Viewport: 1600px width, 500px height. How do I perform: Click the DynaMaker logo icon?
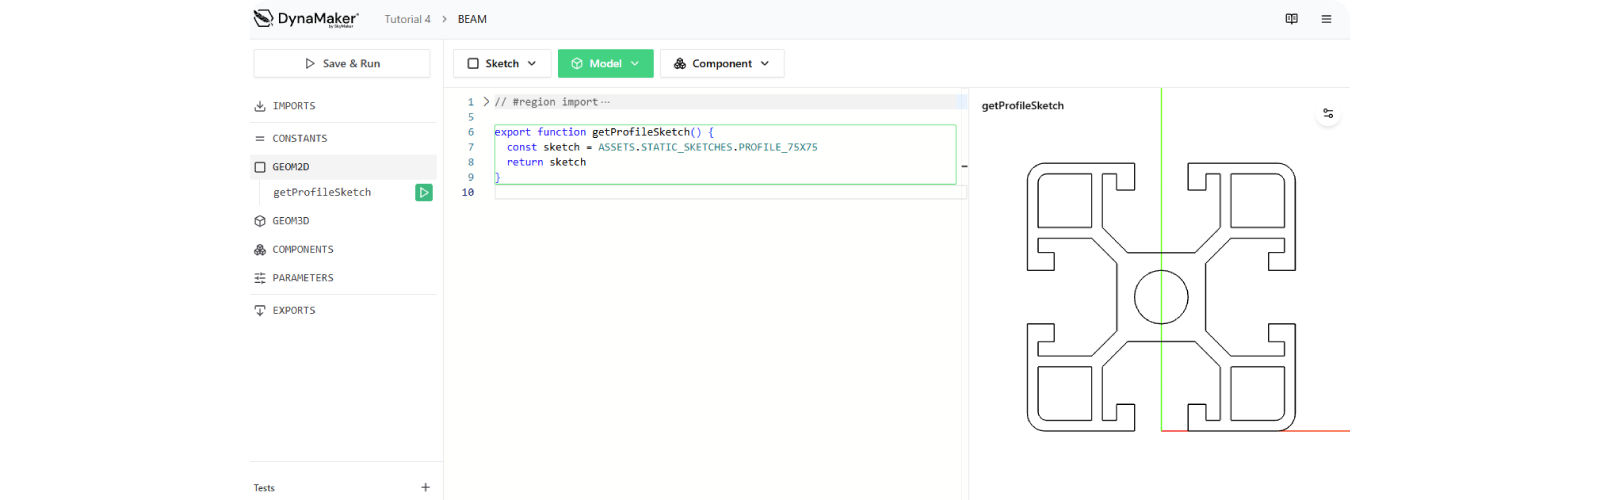point(264,18)
